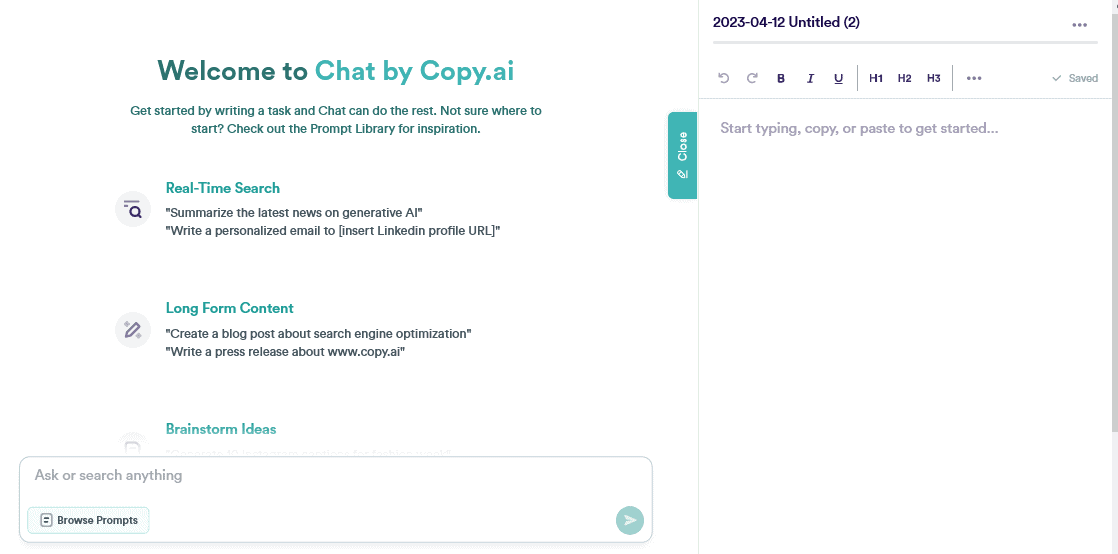Apply Heading 2 style
The width and height of the screenshot is (1118, 554).
coord(904,78)
